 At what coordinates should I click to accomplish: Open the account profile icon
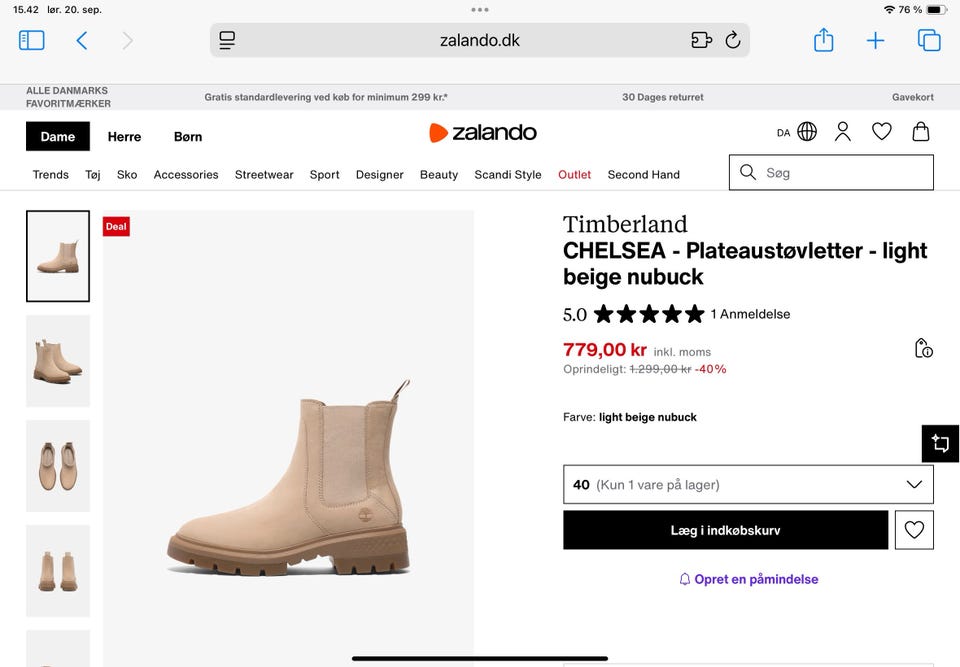[x=842, y=131]
